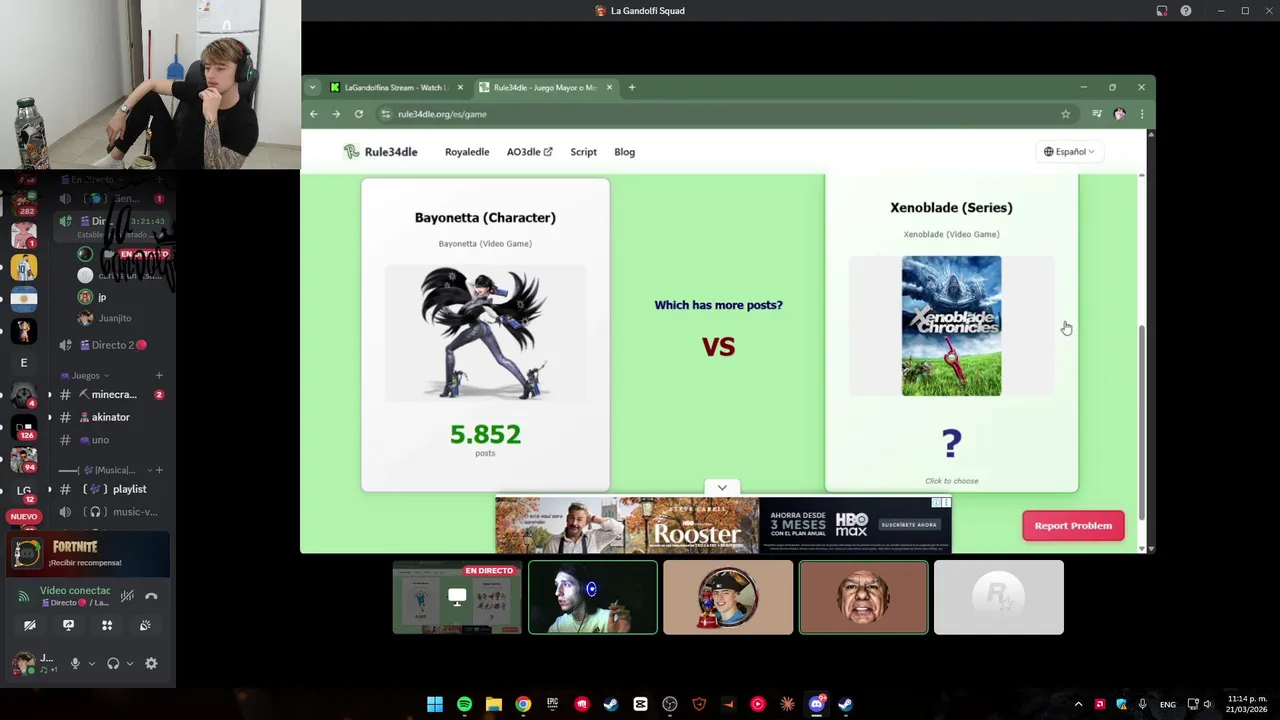Open the Discord soundboard icon
Screen dimensions: 1280x720
[x=145, y=625]
